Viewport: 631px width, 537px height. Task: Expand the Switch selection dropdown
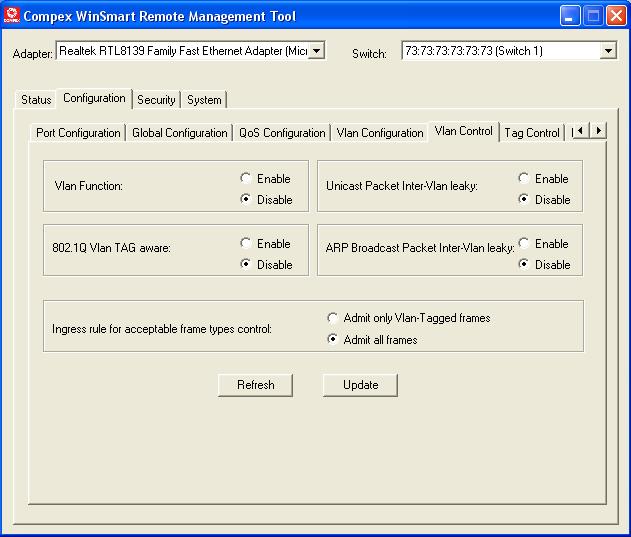(608, 51)
